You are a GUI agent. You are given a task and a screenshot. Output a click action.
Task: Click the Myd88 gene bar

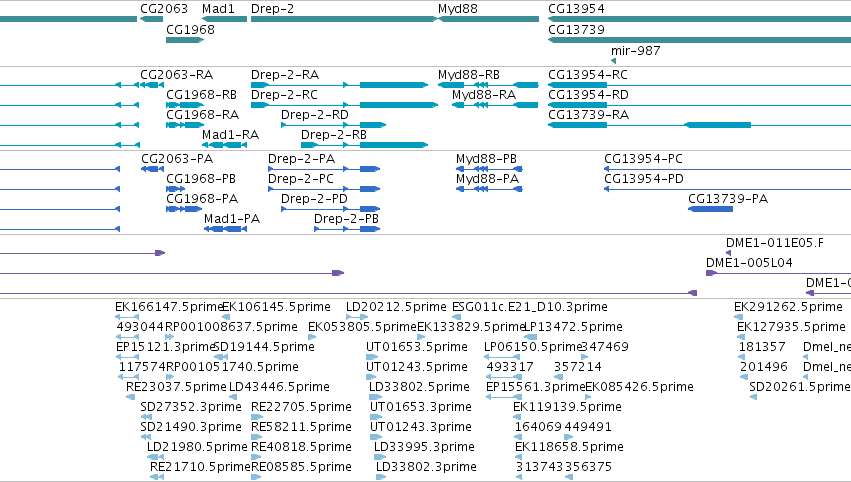488,19
